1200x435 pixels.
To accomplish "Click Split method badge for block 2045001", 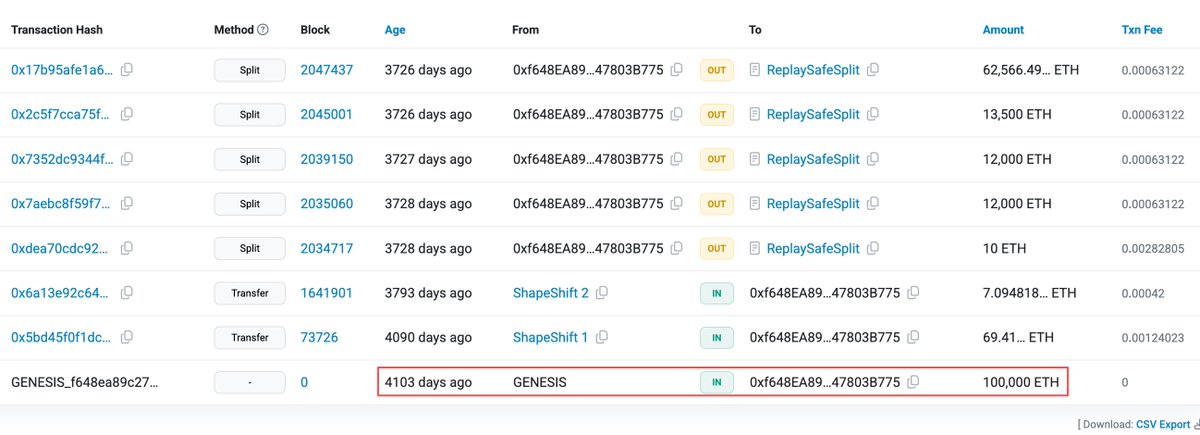I will [249, 114].
